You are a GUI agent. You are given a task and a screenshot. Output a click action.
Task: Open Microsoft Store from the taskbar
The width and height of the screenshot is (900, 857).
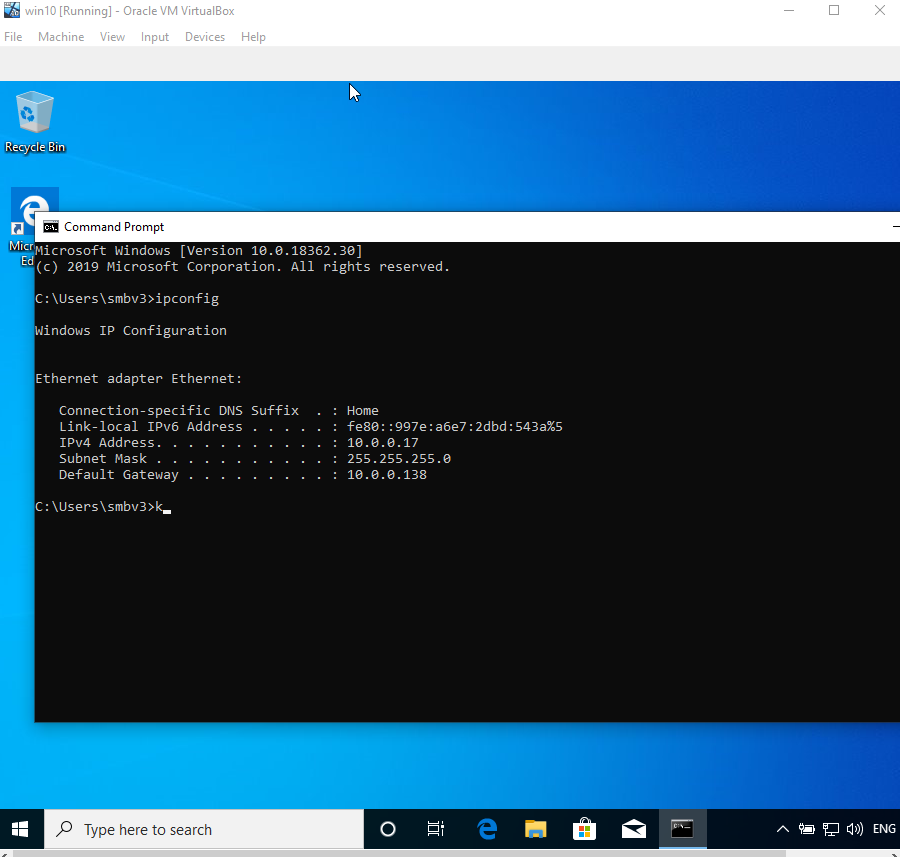tap(584, 829)
